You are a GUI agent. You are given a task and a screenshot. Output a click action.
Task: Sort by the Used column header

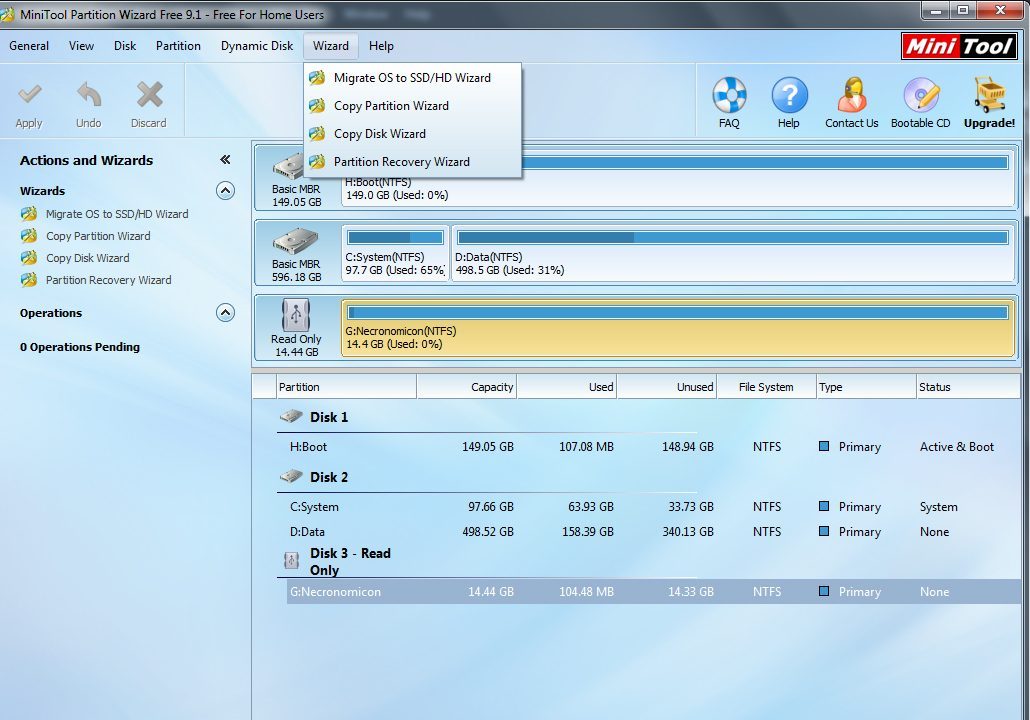568,387
